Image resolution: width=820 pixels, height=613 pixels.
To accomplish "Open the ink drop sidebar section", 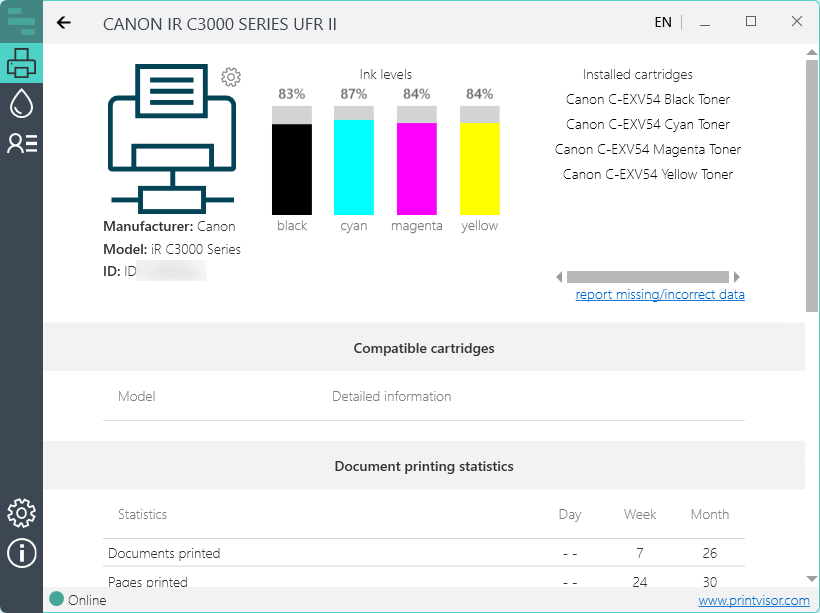I will pos(21,103).
